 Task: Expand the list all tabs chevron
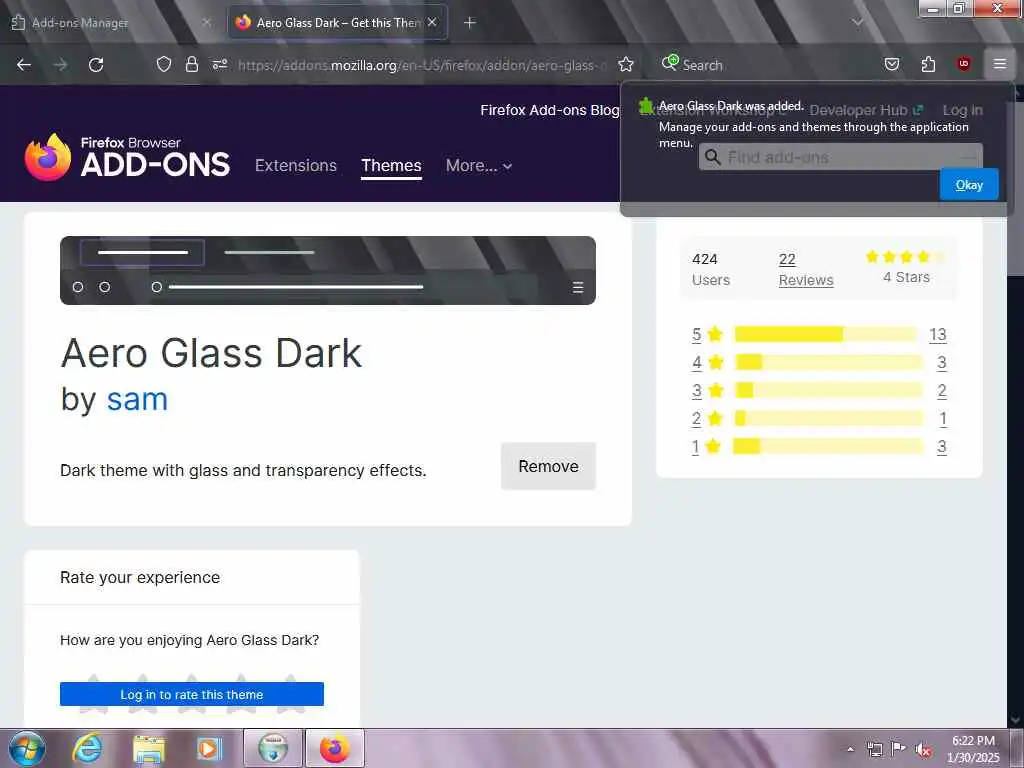pyautogui.click(x=857, y=22)
